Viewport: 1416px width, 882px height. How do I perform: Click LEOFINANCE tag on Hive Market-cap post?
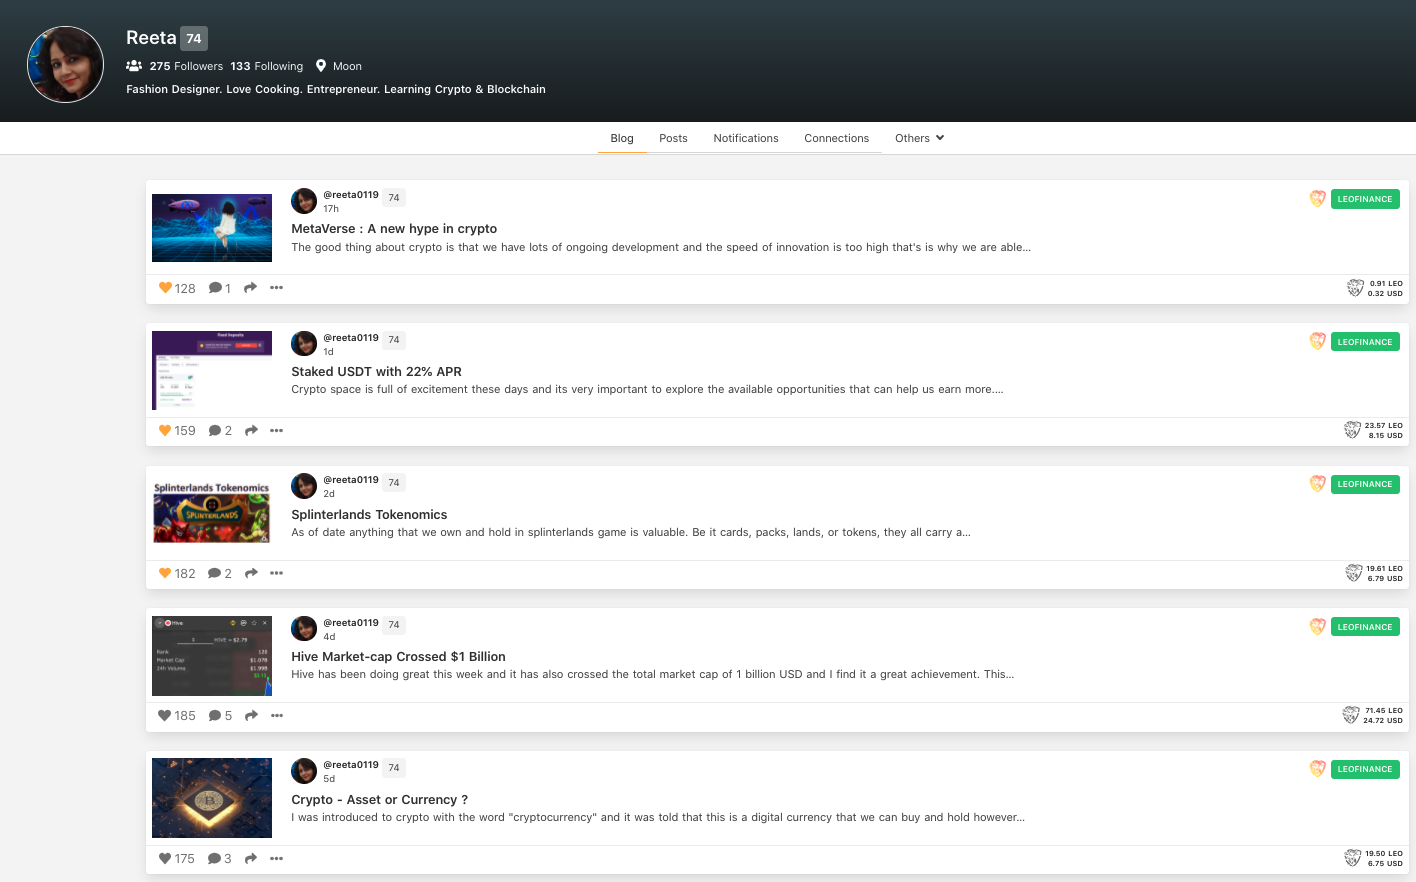click(x=1365, y=627)
